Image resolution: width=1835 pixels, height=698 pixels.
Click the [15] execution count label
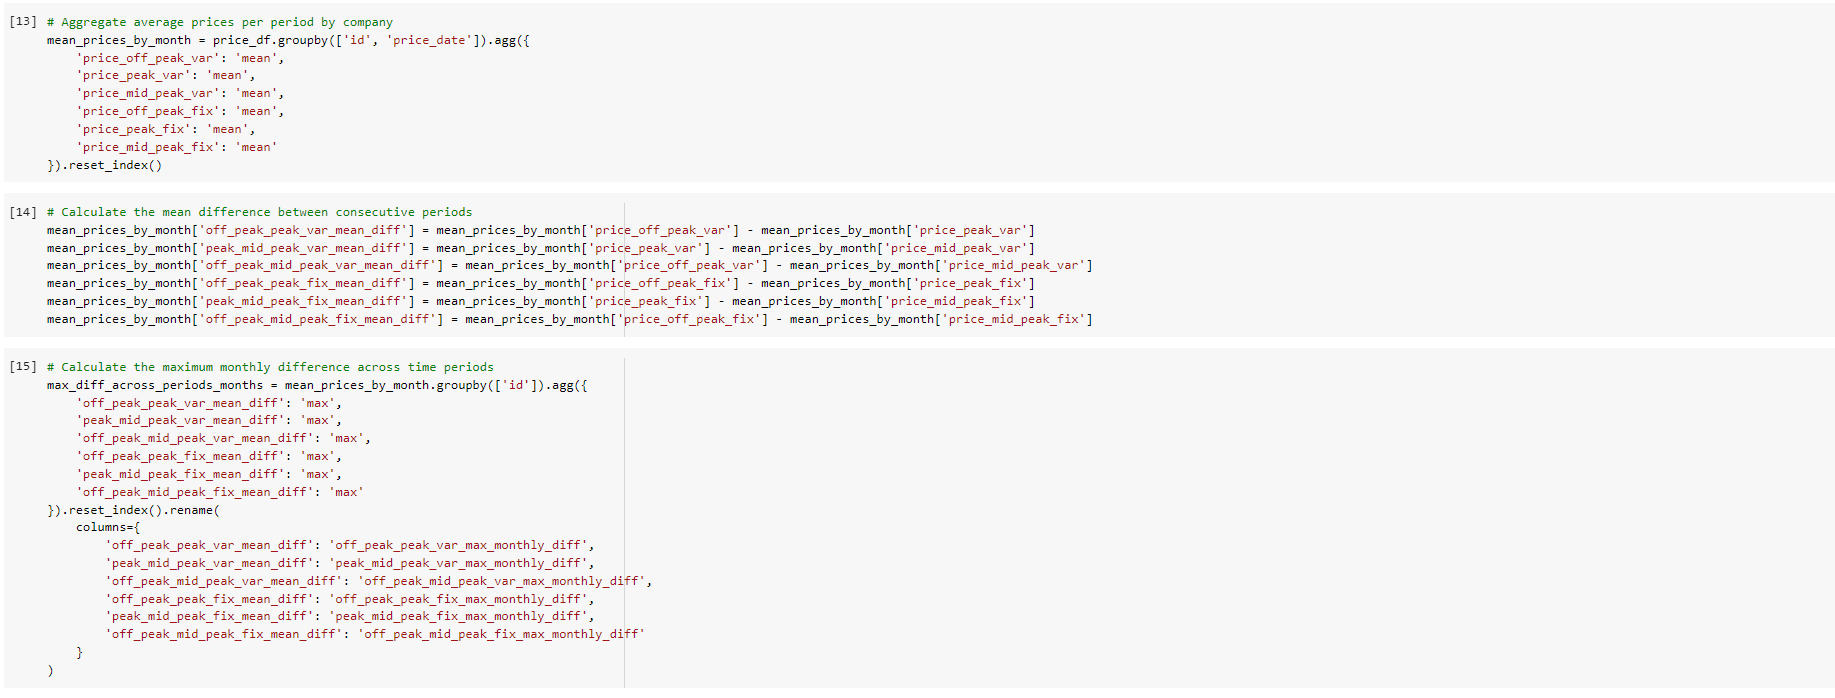click(22, 367)
